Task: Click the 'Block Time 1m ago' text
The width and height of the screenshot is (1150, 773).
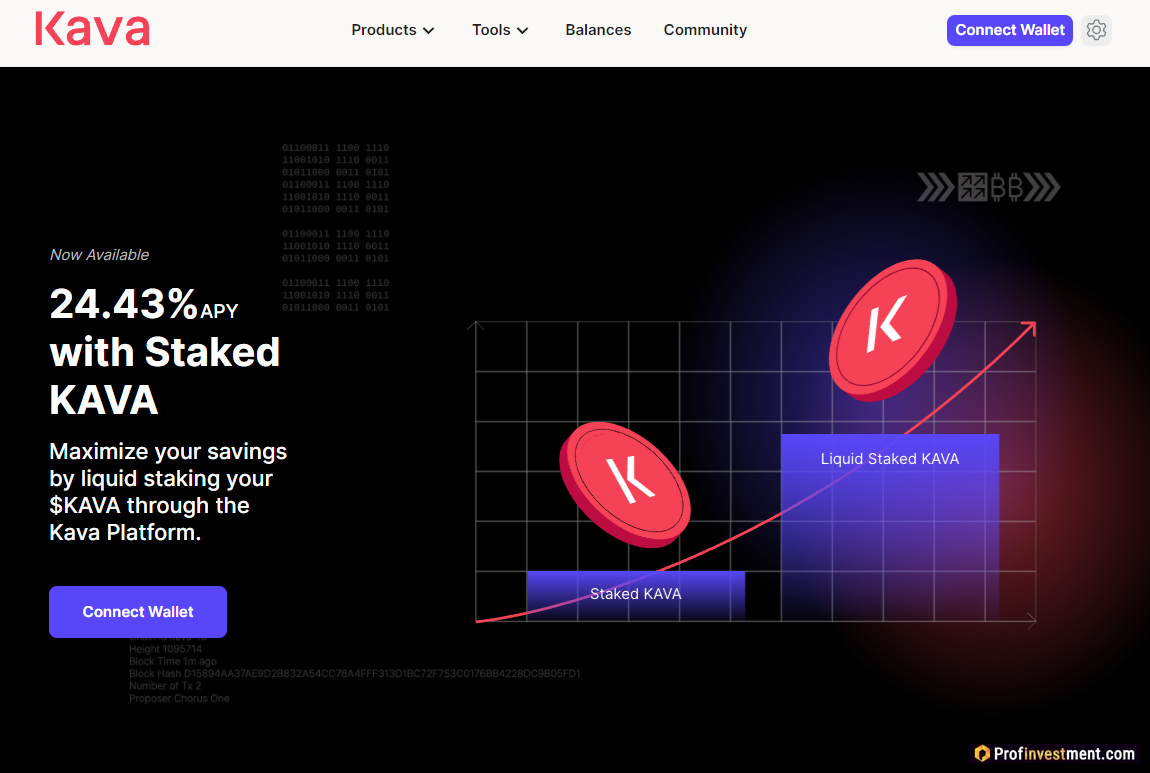Action: pyautogui.click(x=172, y=661)
